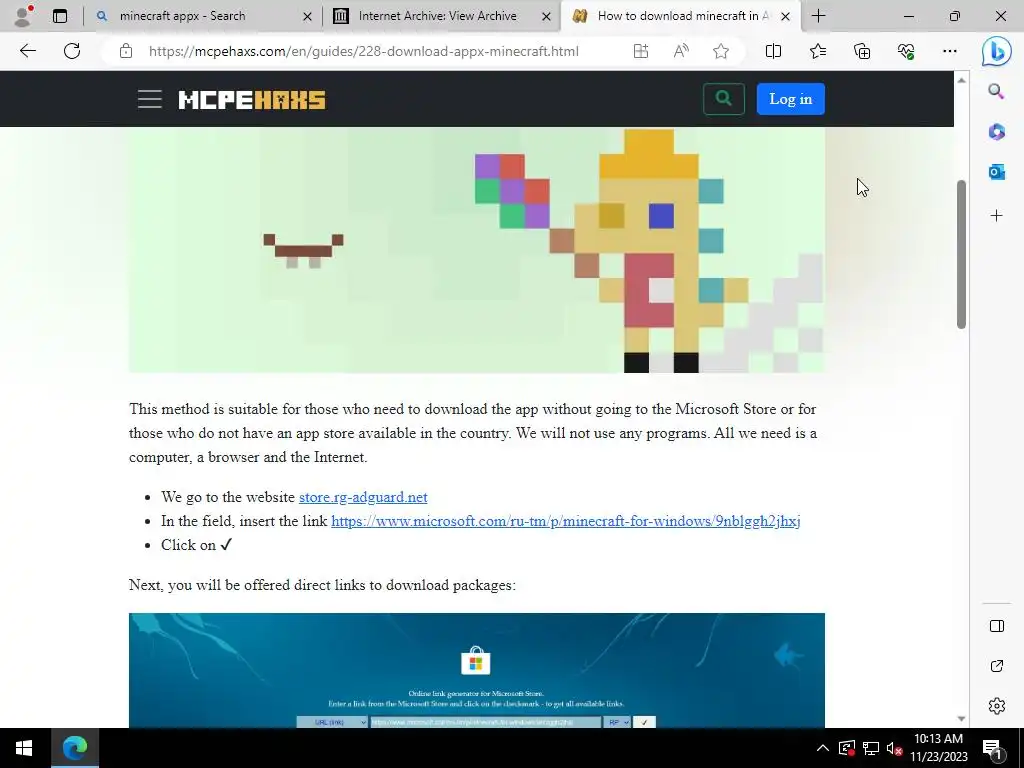Click the Log in button
This screenshot has width=1024, height=768.
[790, 99]
